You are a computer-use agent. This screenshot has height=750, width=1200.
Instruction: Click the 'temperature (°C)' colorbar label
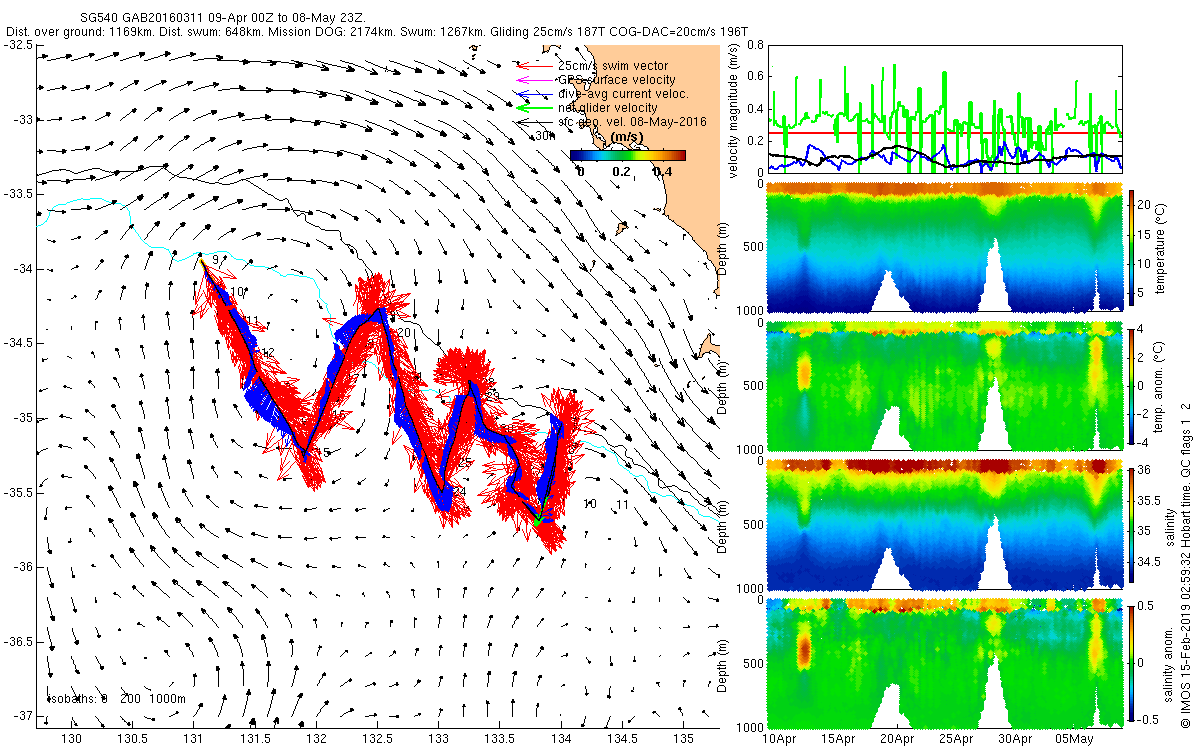[x=1162, y=247]
